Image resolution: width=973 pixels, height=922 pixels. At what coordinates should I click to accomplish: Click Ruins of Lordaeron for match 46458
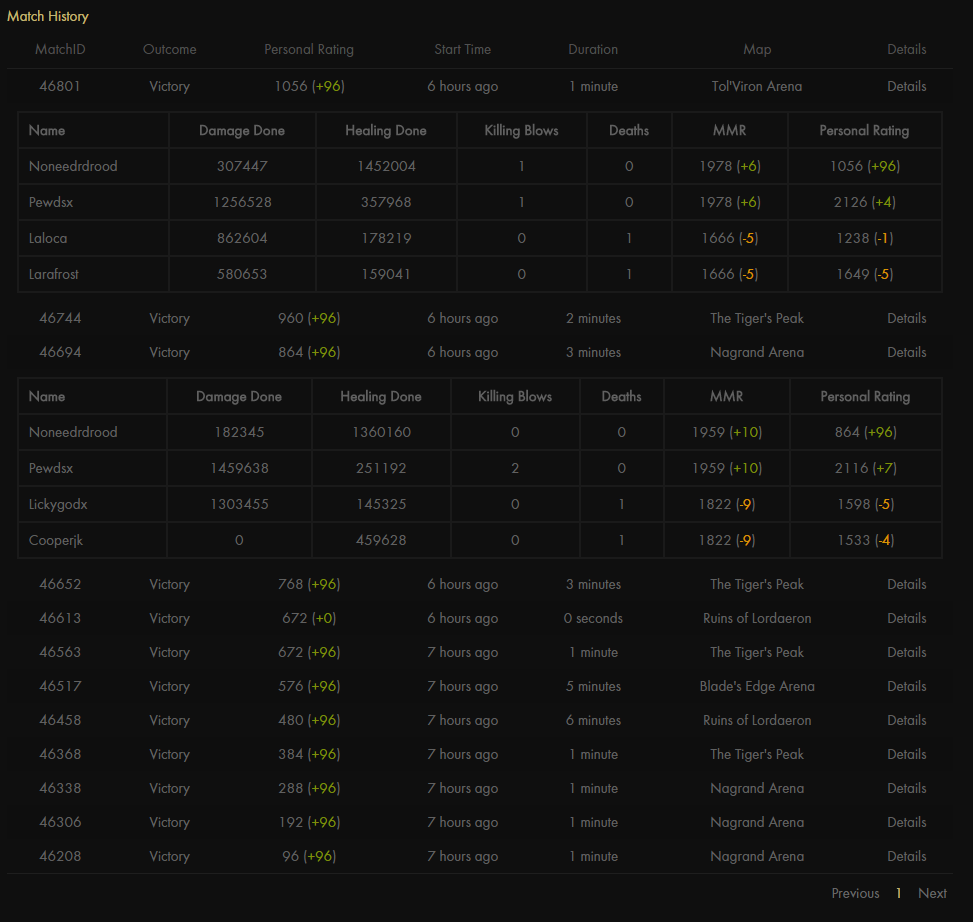point(756,720)
